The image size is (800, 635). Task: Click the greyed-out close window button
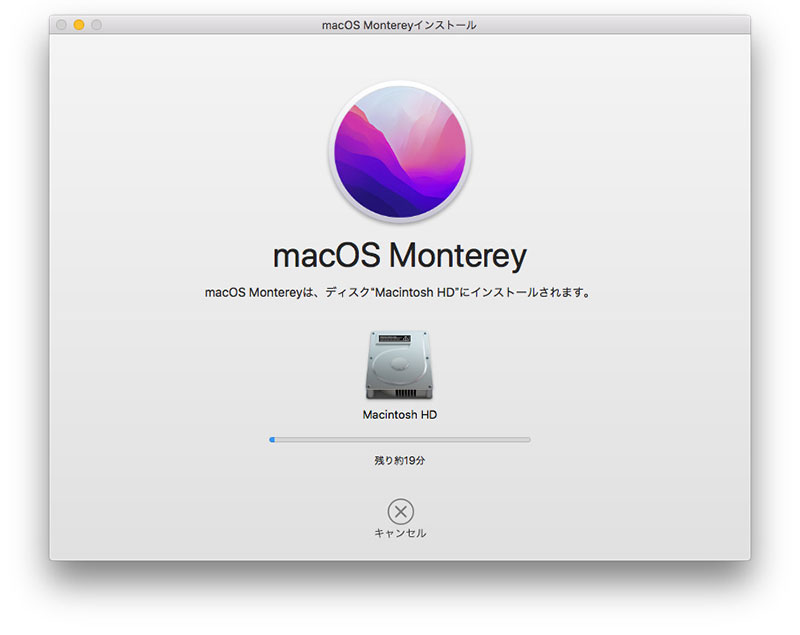[x=62, y=25]
